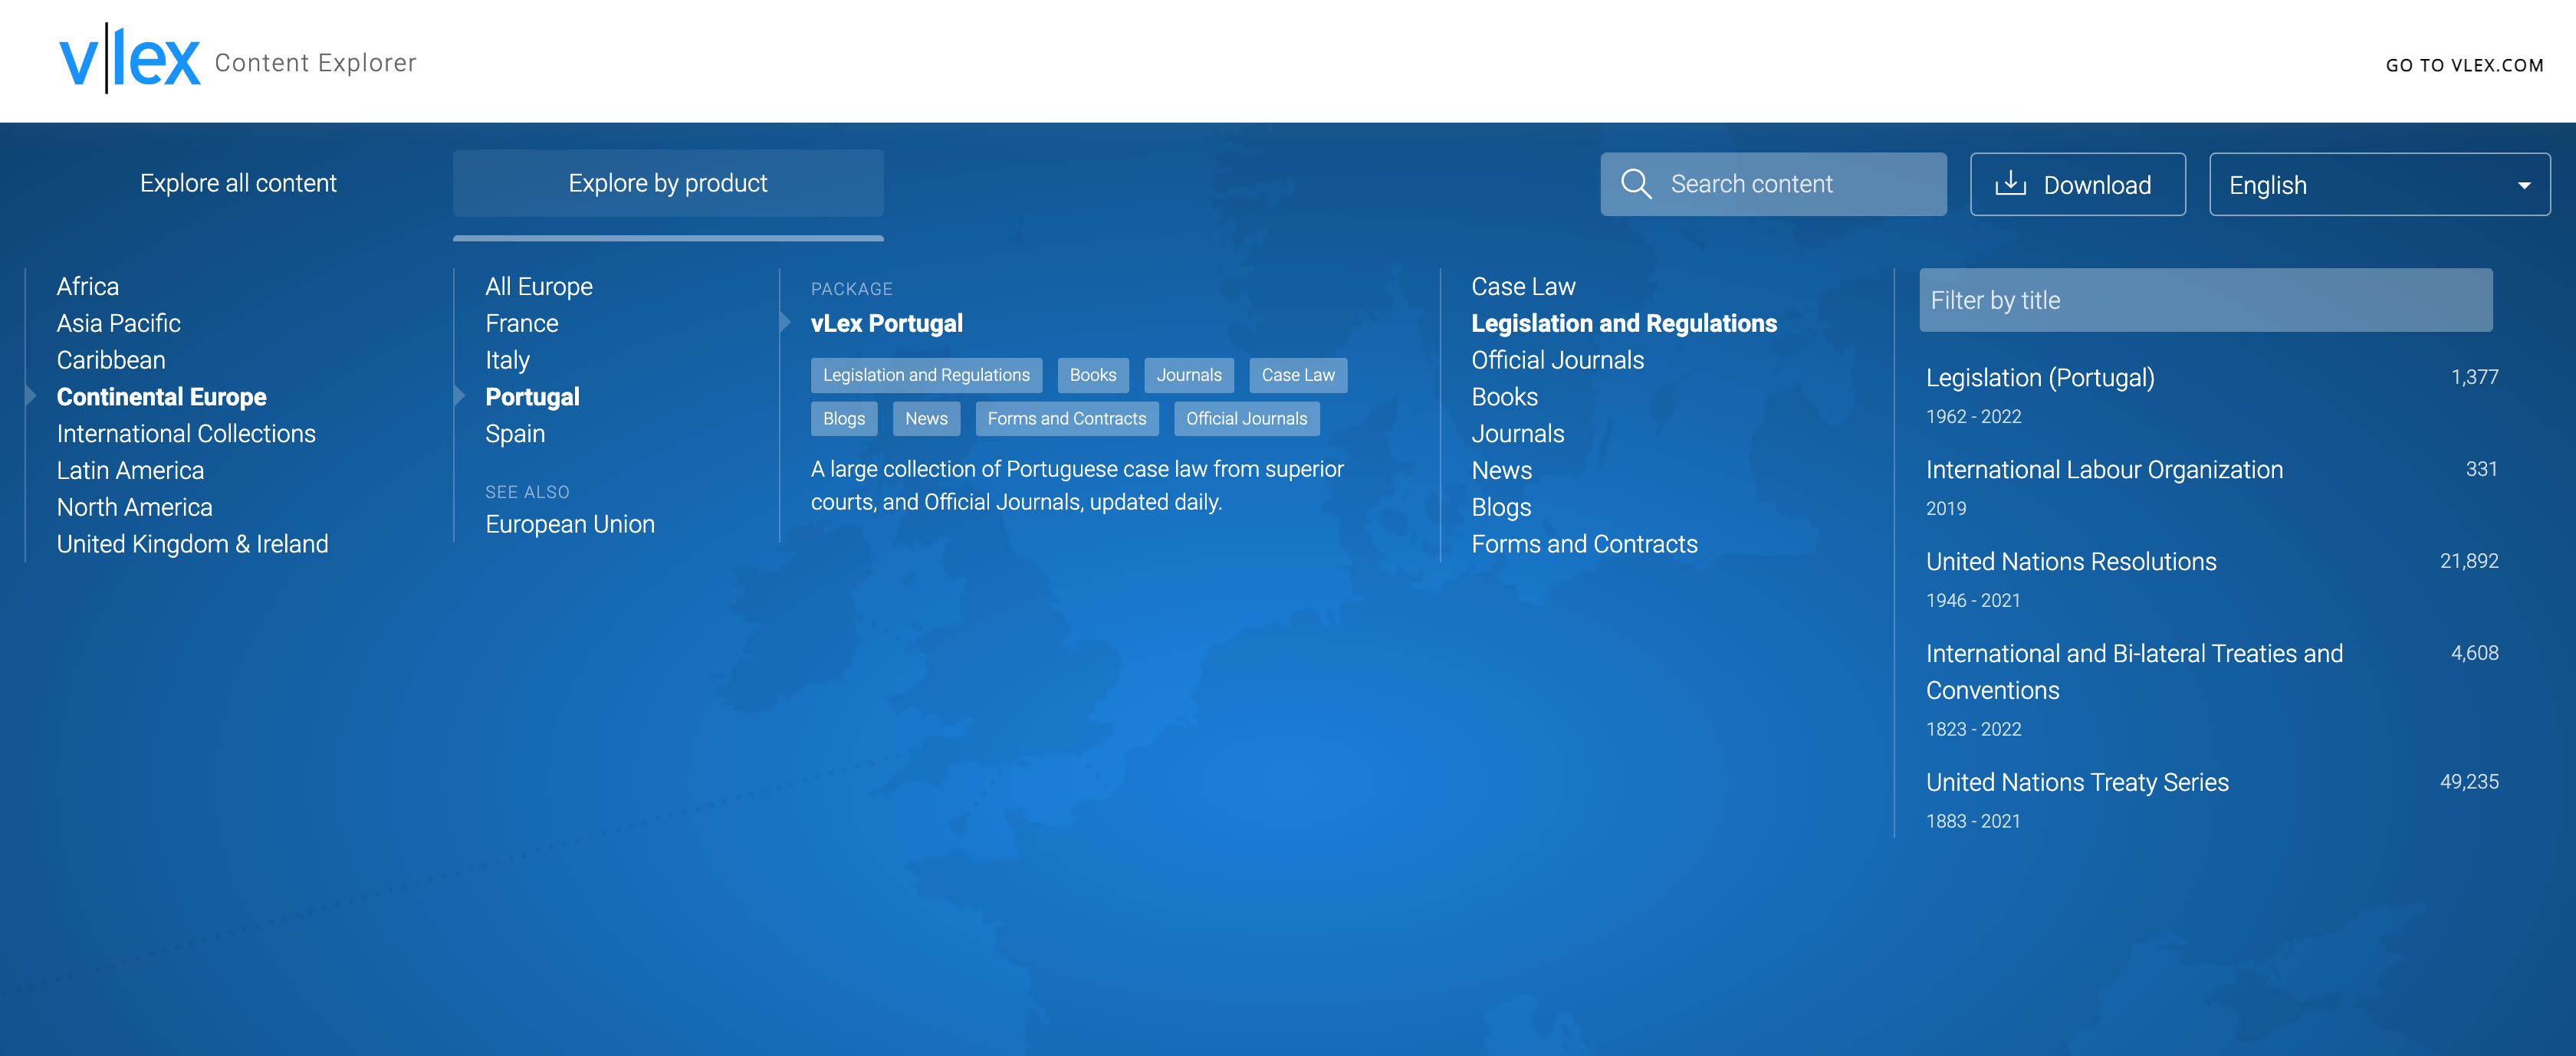The image size is (2576, 1056).
Task: Click the Books tag
Action: [x=1093, y=375]
